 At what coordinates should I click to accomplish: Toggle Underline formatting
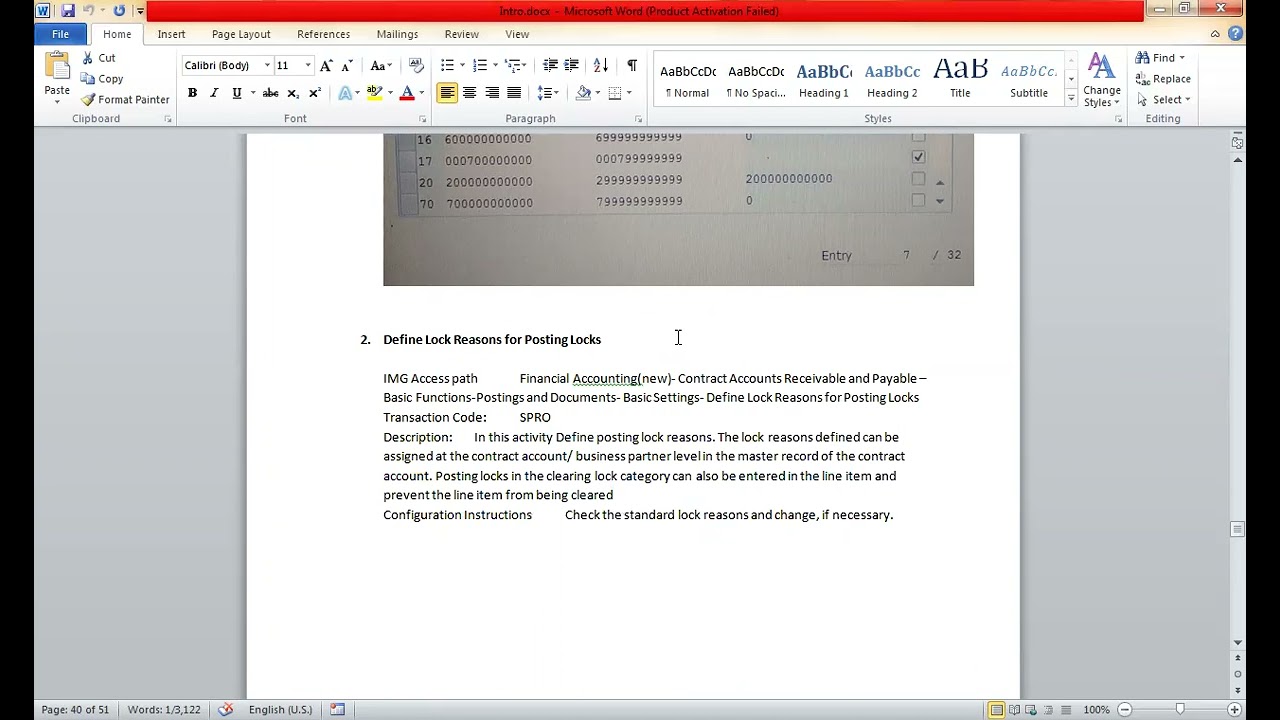click(x=237, y=93)
